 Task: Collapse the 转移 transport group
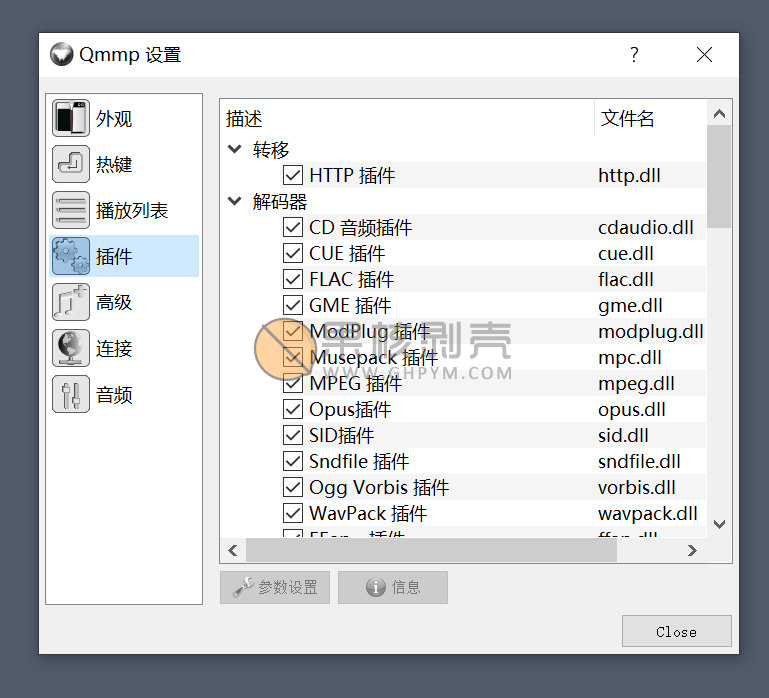click(235, 150)
